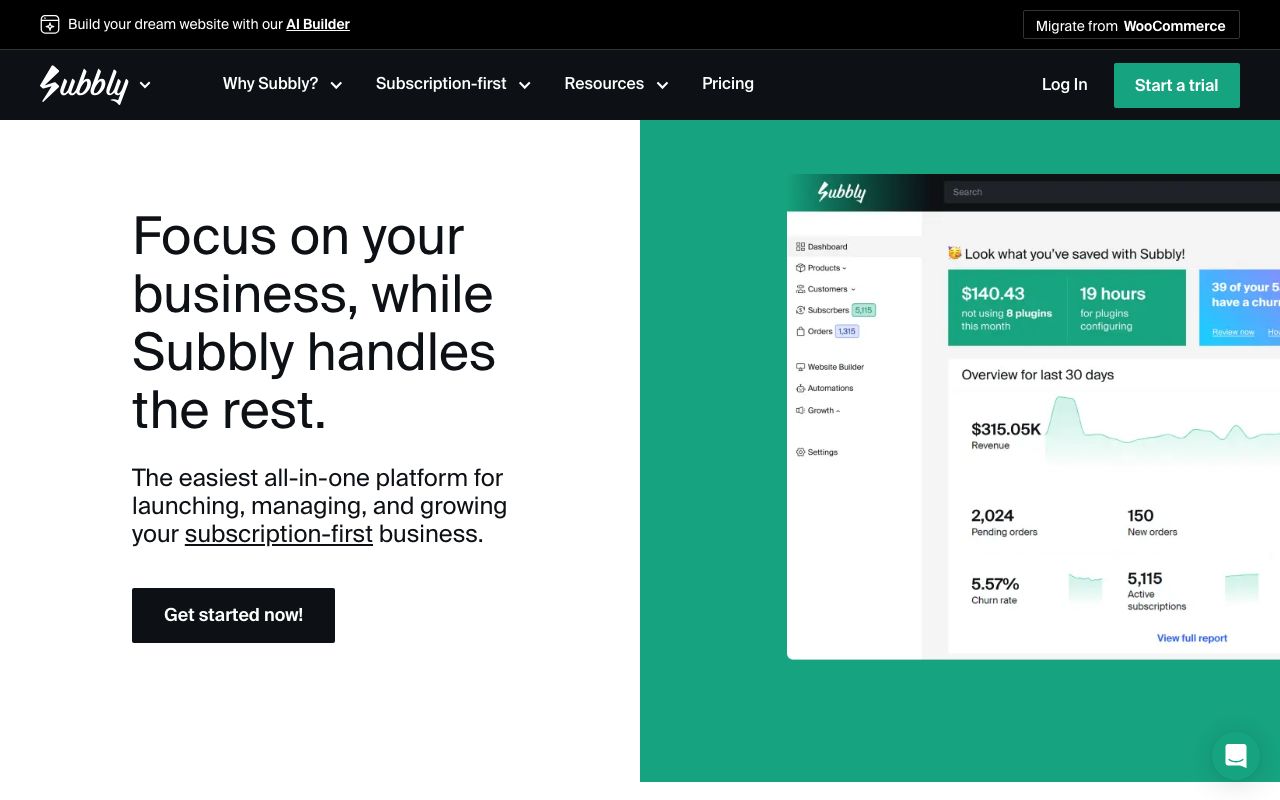Screen dimensions: 1280x800
Task: Click the 2,024 Pending orders value
Action: [992, 516]
